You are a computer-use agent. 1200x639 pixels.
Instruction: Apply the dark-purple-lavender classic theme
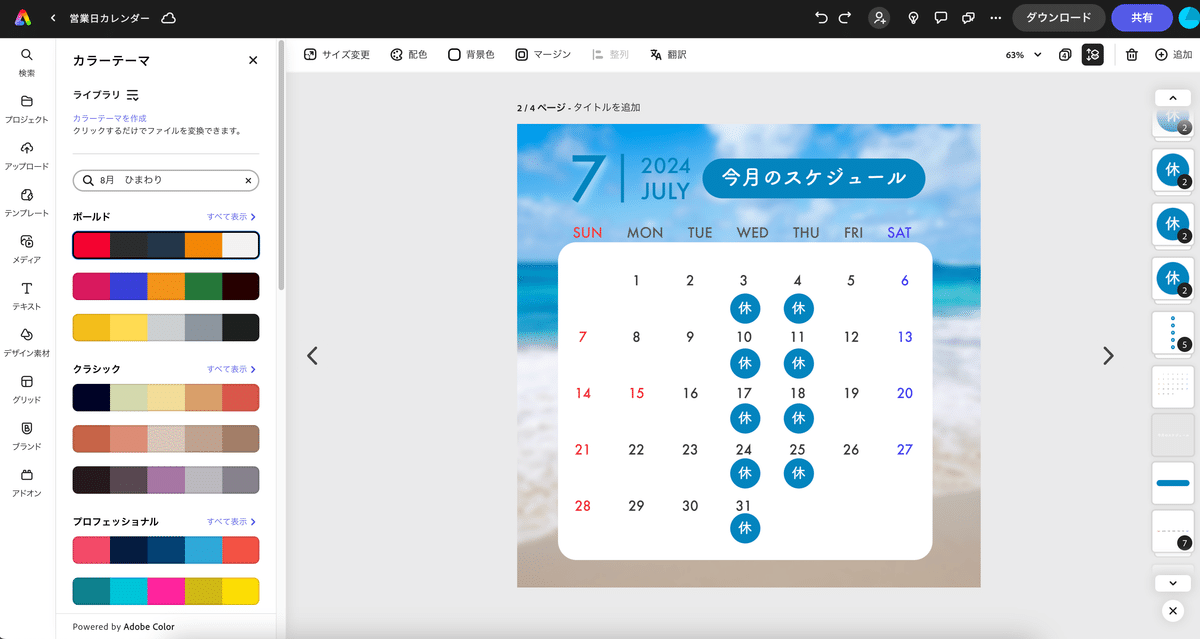click(x=166, y=480)
